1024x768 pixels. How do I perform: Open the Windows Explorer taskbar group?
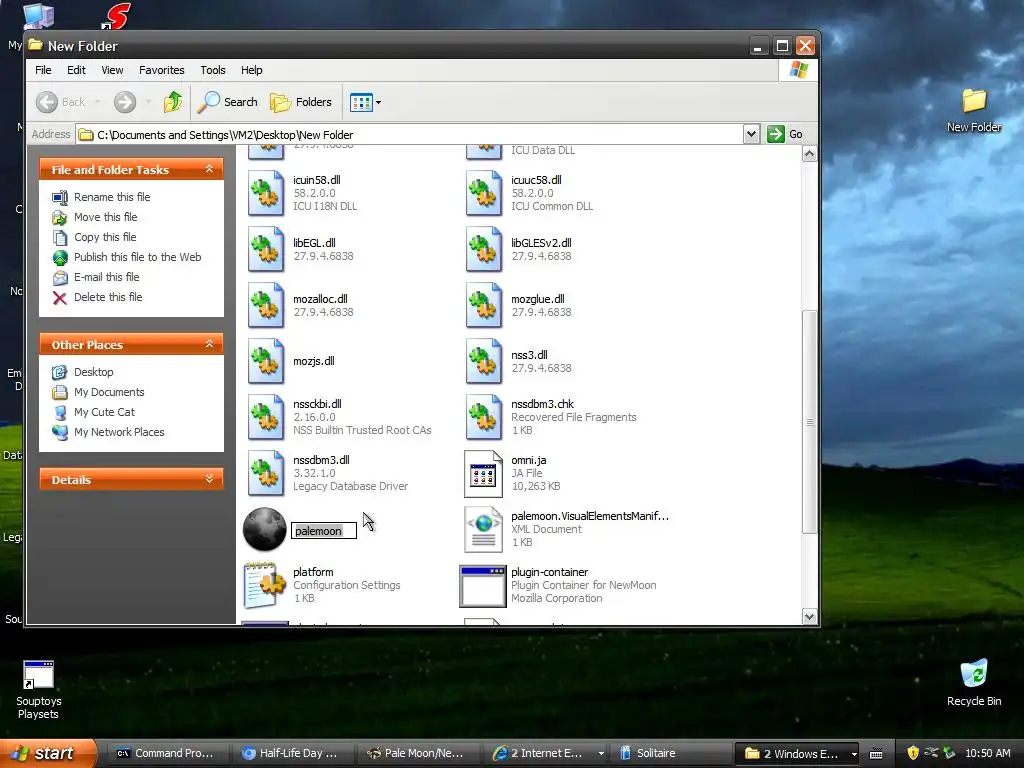coord(797,754)
